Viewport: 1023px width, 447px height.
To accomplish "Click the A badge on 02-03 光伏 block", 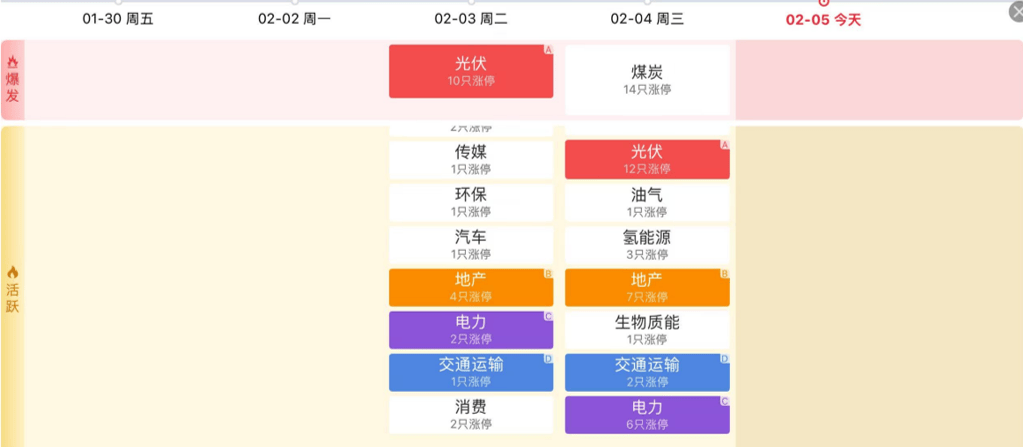I will click(548, 50).
